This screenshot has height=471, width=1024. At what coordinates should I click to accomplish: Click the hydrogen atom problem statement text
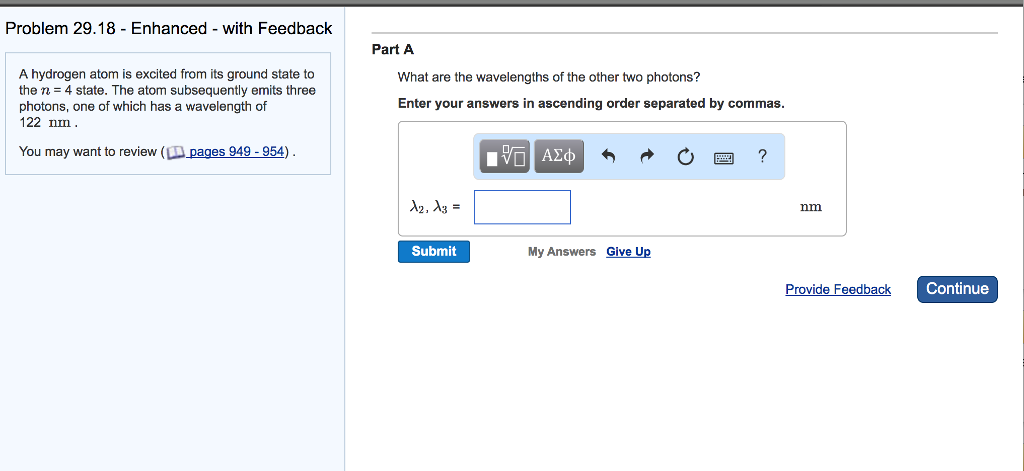[167, 98]
